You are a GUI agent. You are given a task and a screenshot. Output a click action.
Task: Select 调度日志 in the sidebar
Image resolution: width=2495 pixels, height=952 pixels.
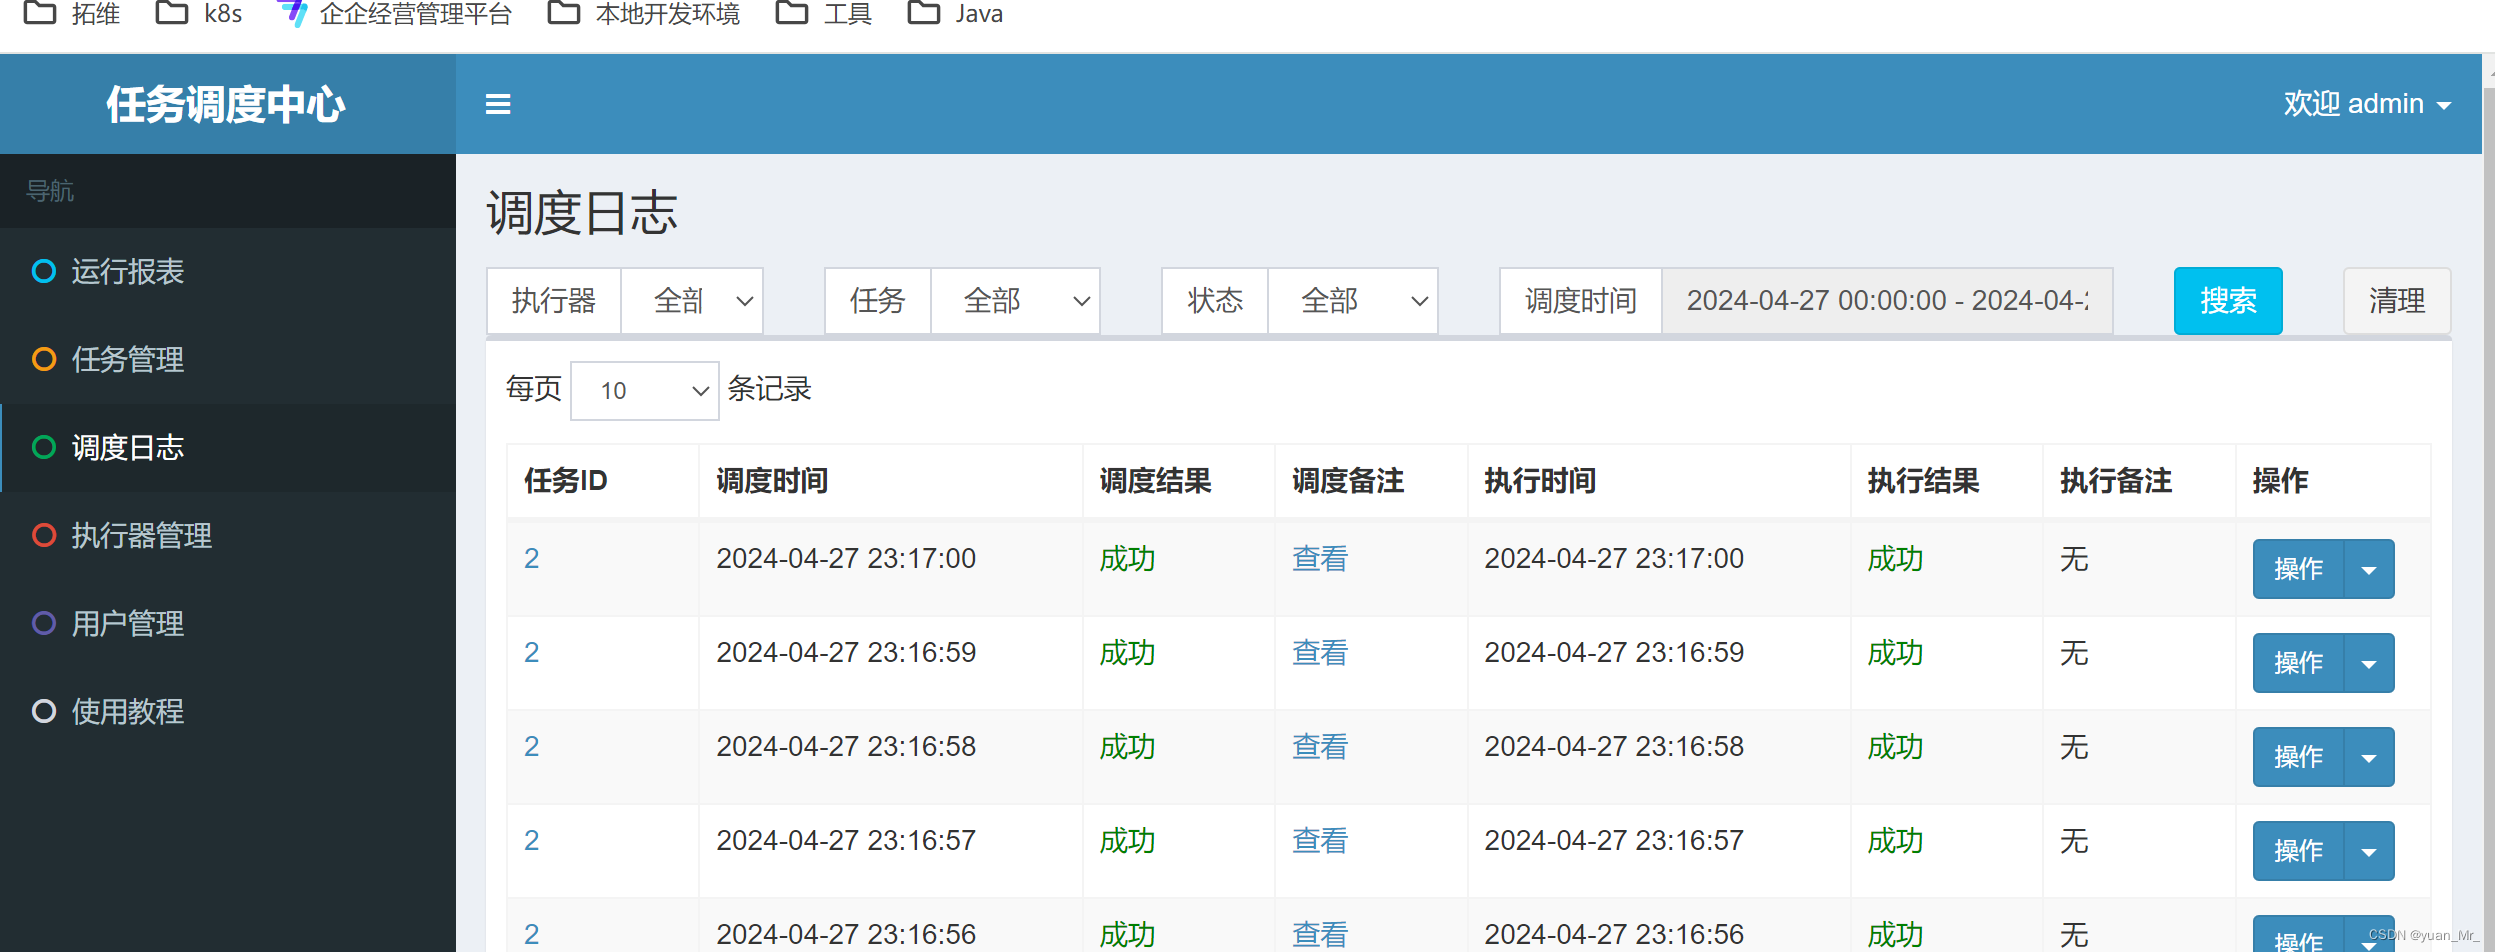click(228, 447)
